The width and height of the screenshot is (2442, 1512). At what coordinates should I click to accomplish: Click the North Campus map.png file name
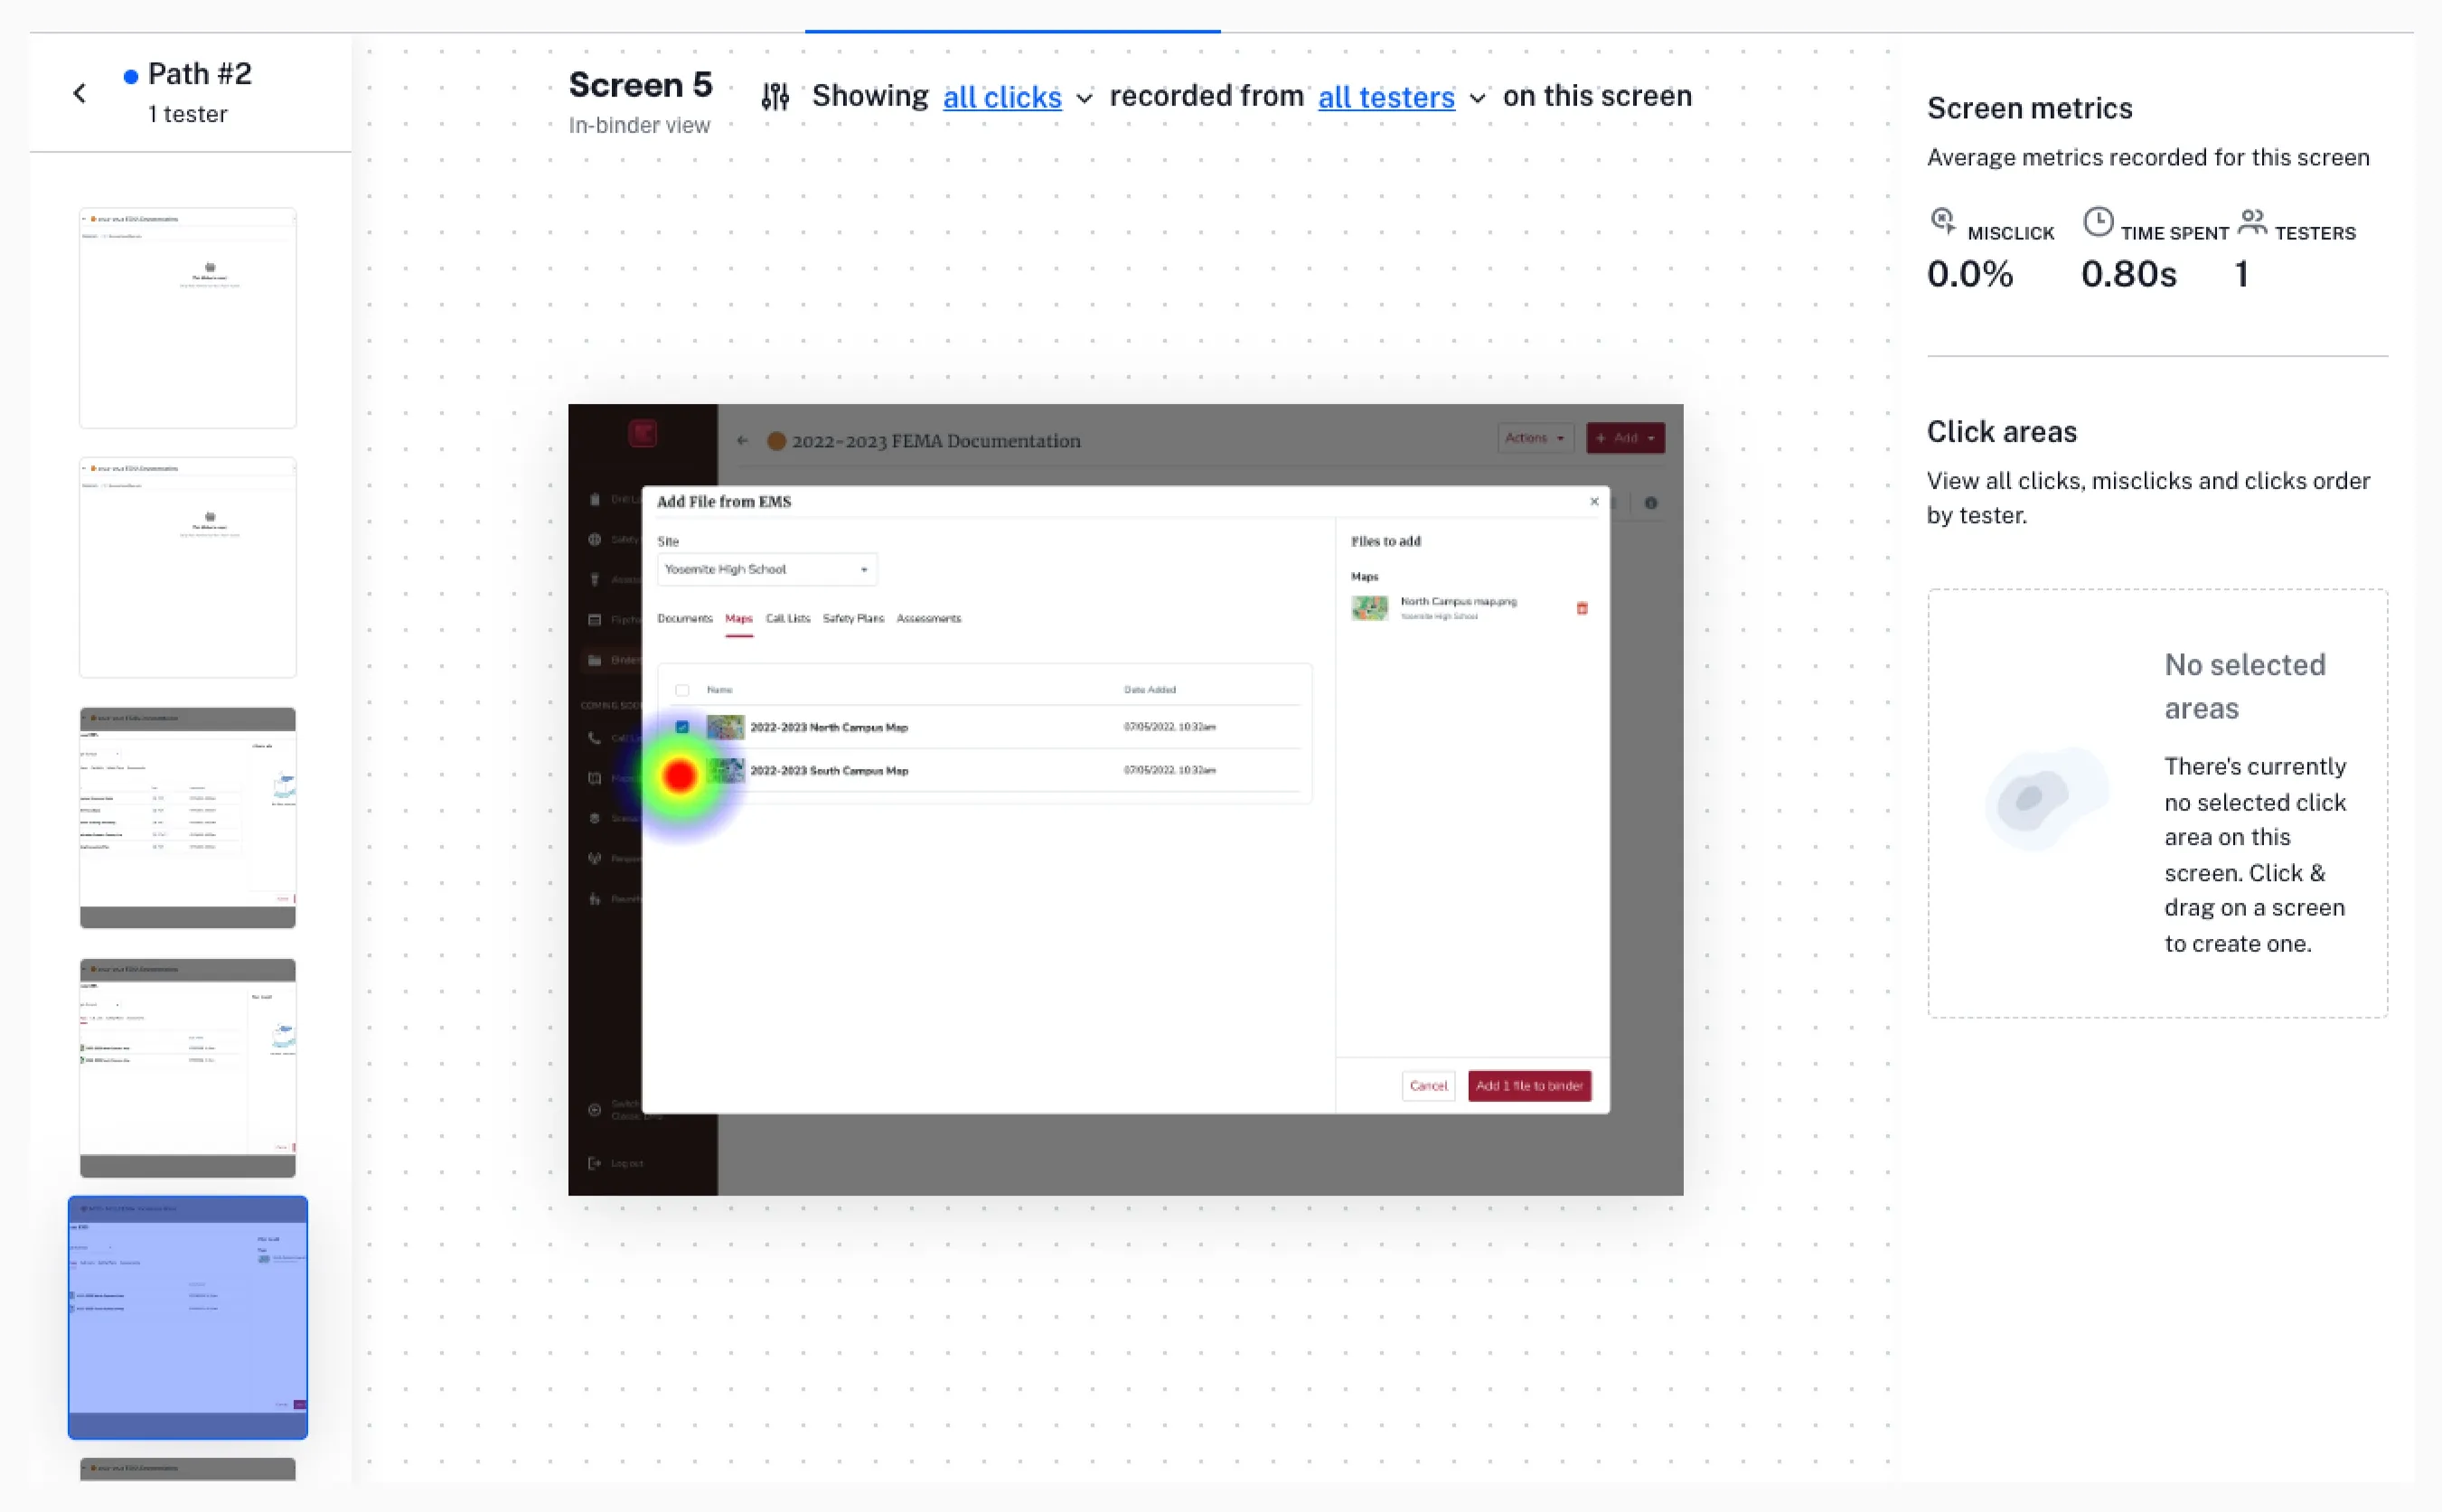pyautogui.click(x=1458, y=602)
